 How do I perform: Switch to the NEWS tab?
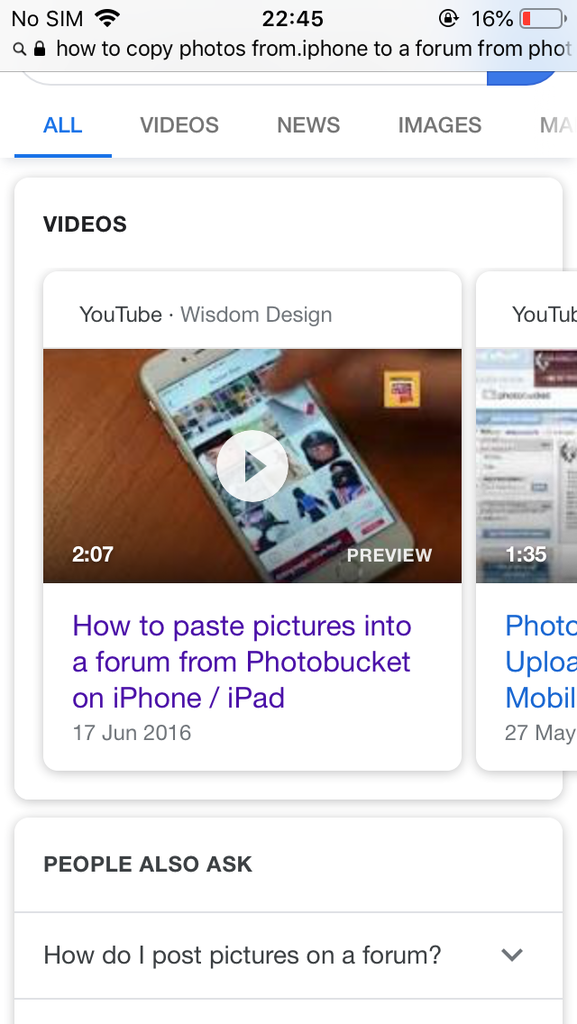[308, 125]
